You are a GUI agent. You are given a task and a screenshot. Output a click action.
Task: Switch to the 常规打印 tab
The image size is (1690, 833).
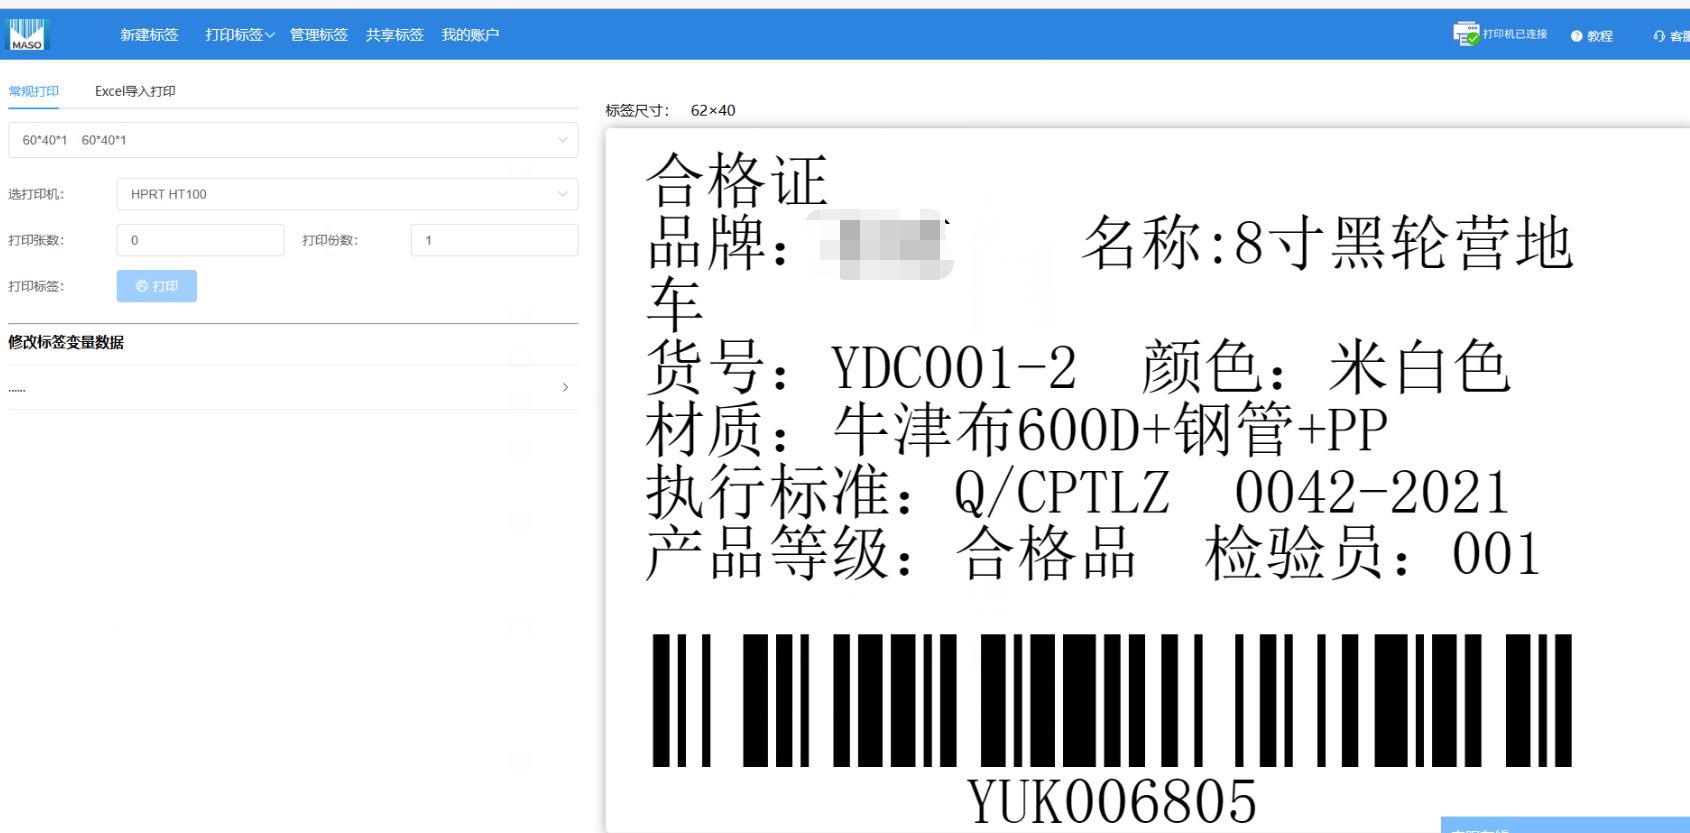(x=33, y=91)
